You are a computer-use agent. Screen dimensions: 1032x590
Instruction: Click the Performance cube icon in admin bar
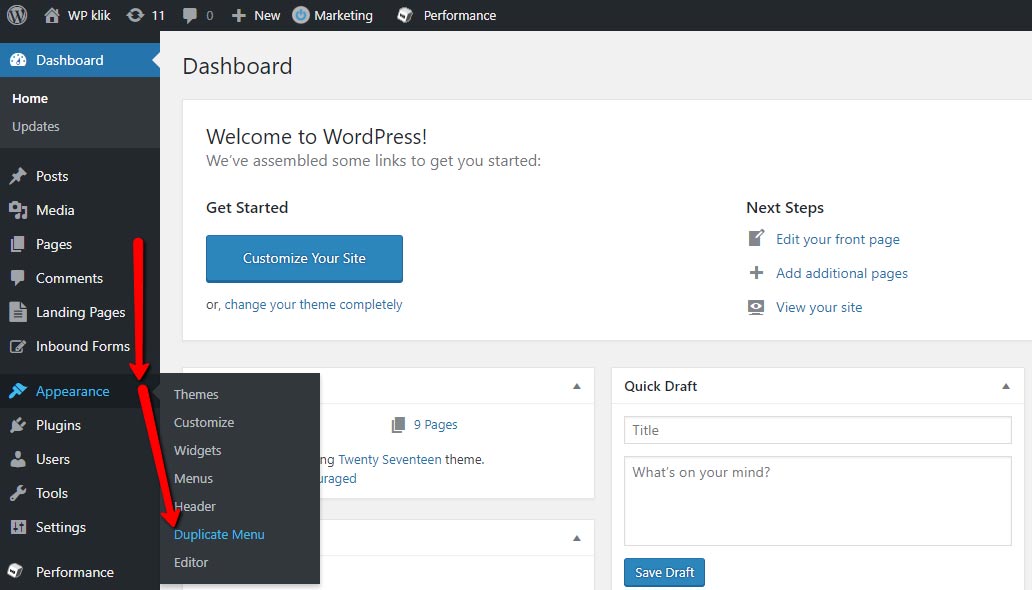(x=405, y=15)
